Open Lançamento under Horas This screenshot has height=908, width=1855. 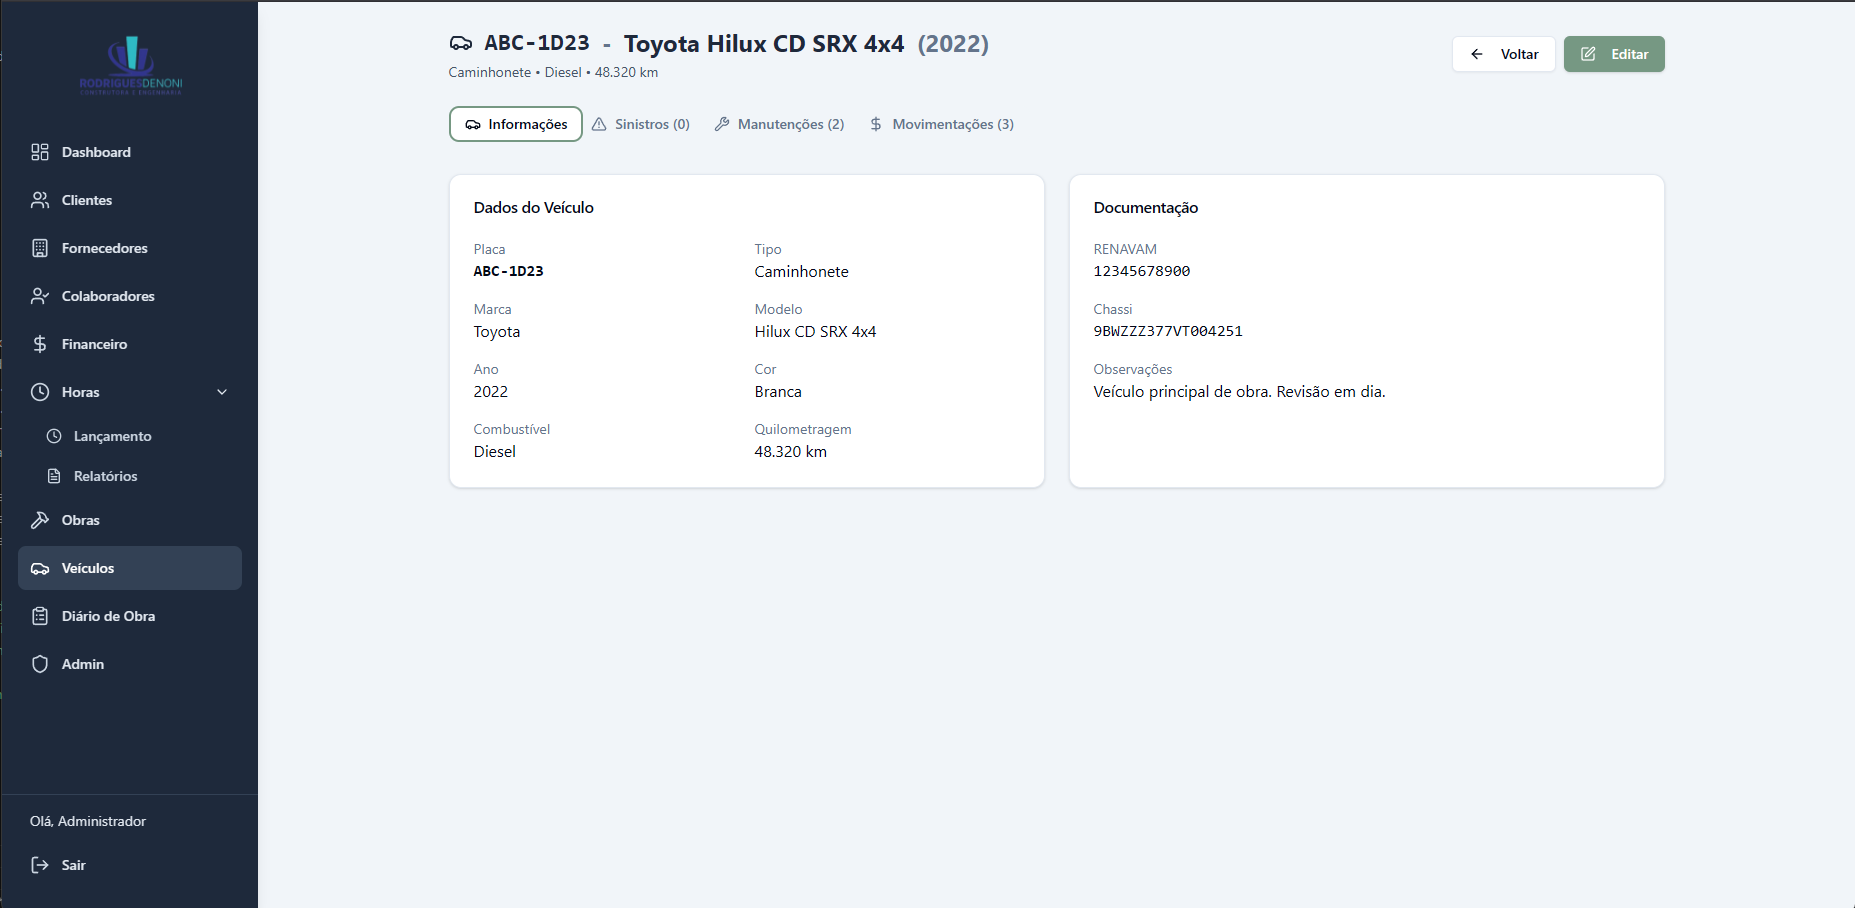pyautogui.click(x=112, y=436)
